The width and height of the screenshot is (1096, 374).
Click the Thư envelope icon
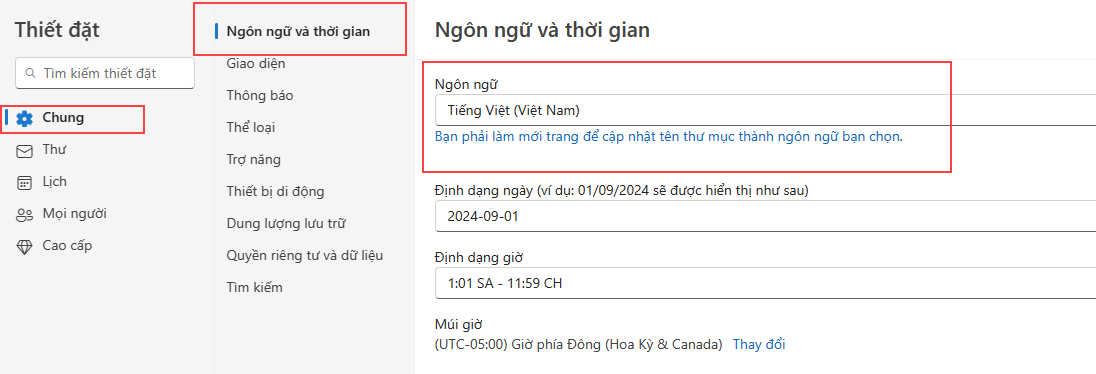coord(24,150)
